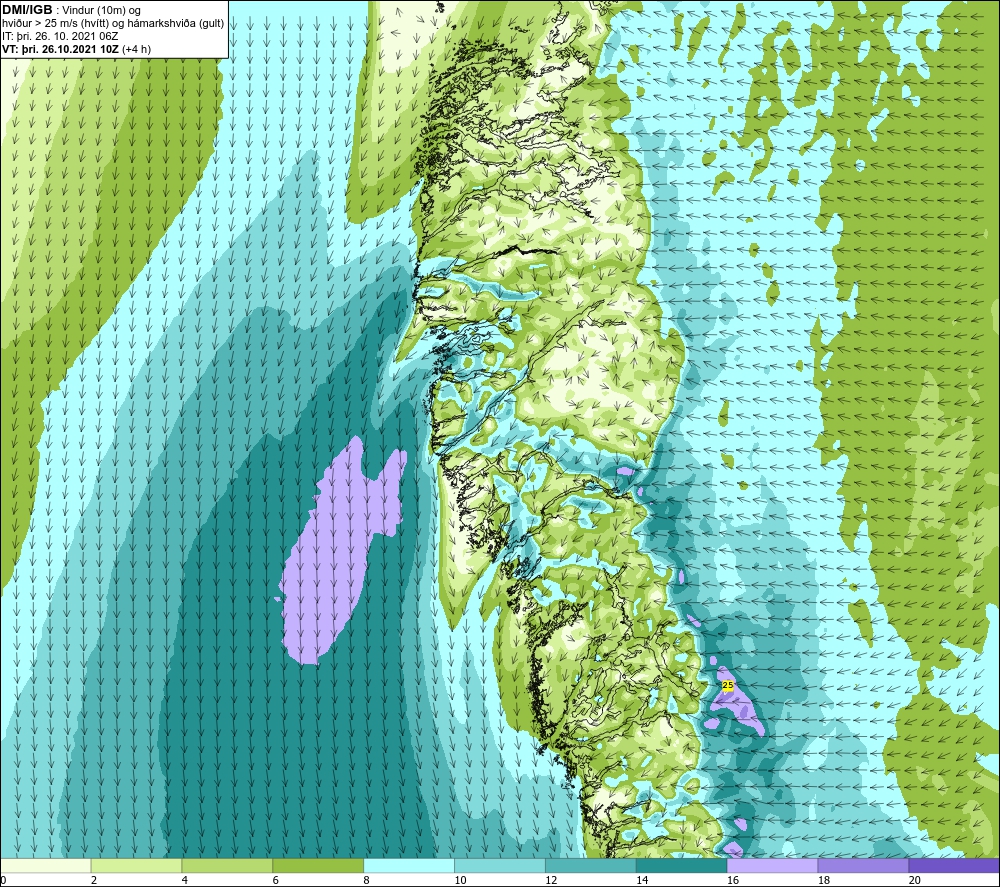Select the above-20 m/s dark violet legend swatch
The width and height of the screenshot is (1000, 887).
click(x=953, y=865)
